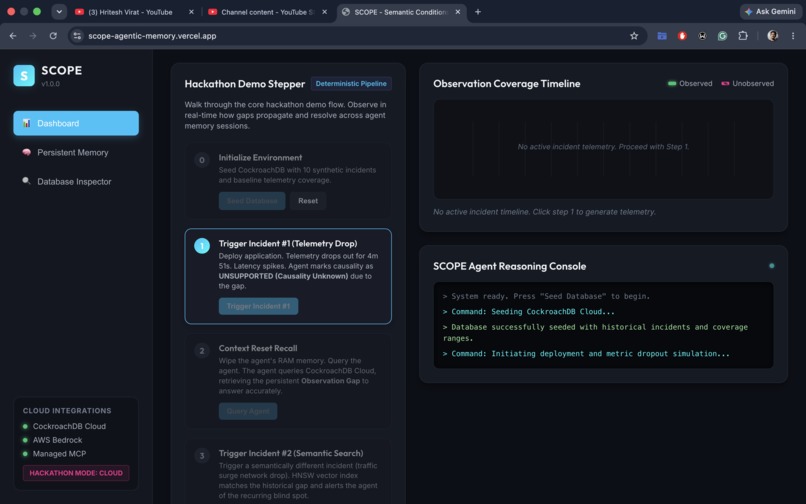Click the Observation Coverage Timeline chart area

(603, 149)
